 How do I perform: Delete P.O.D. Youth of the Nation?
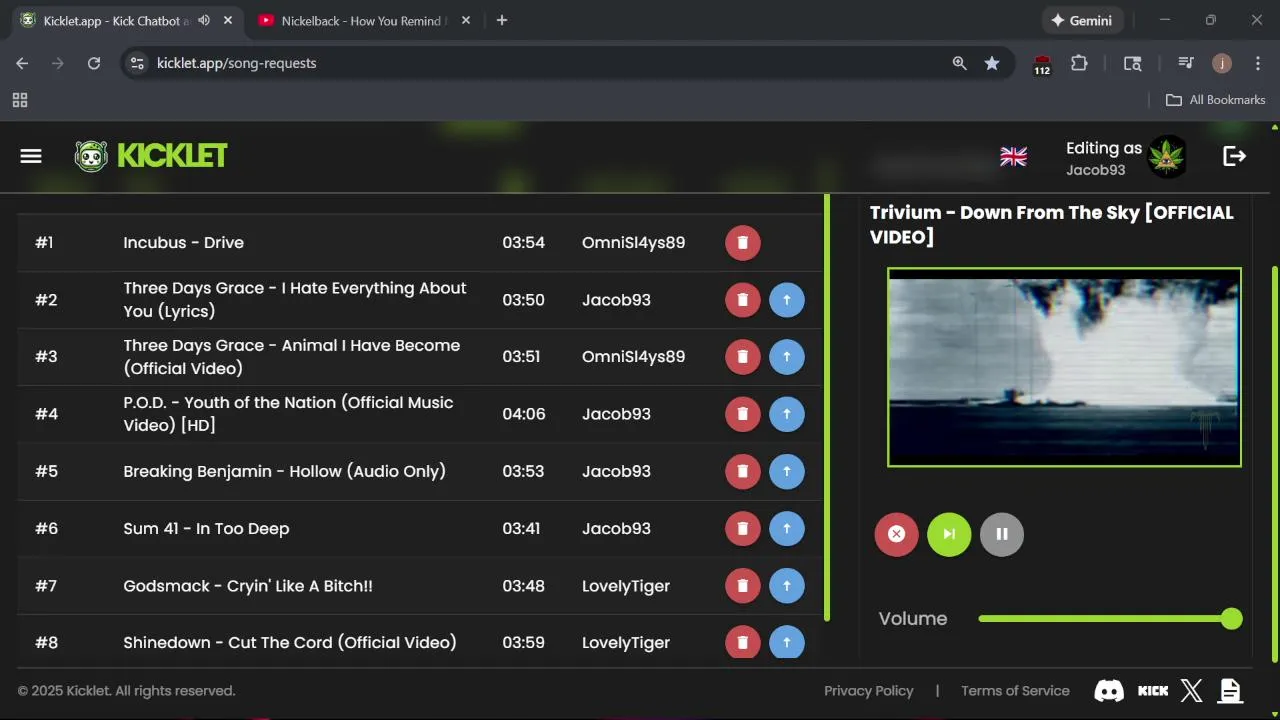pyautogui.click(x=743, y=414)
